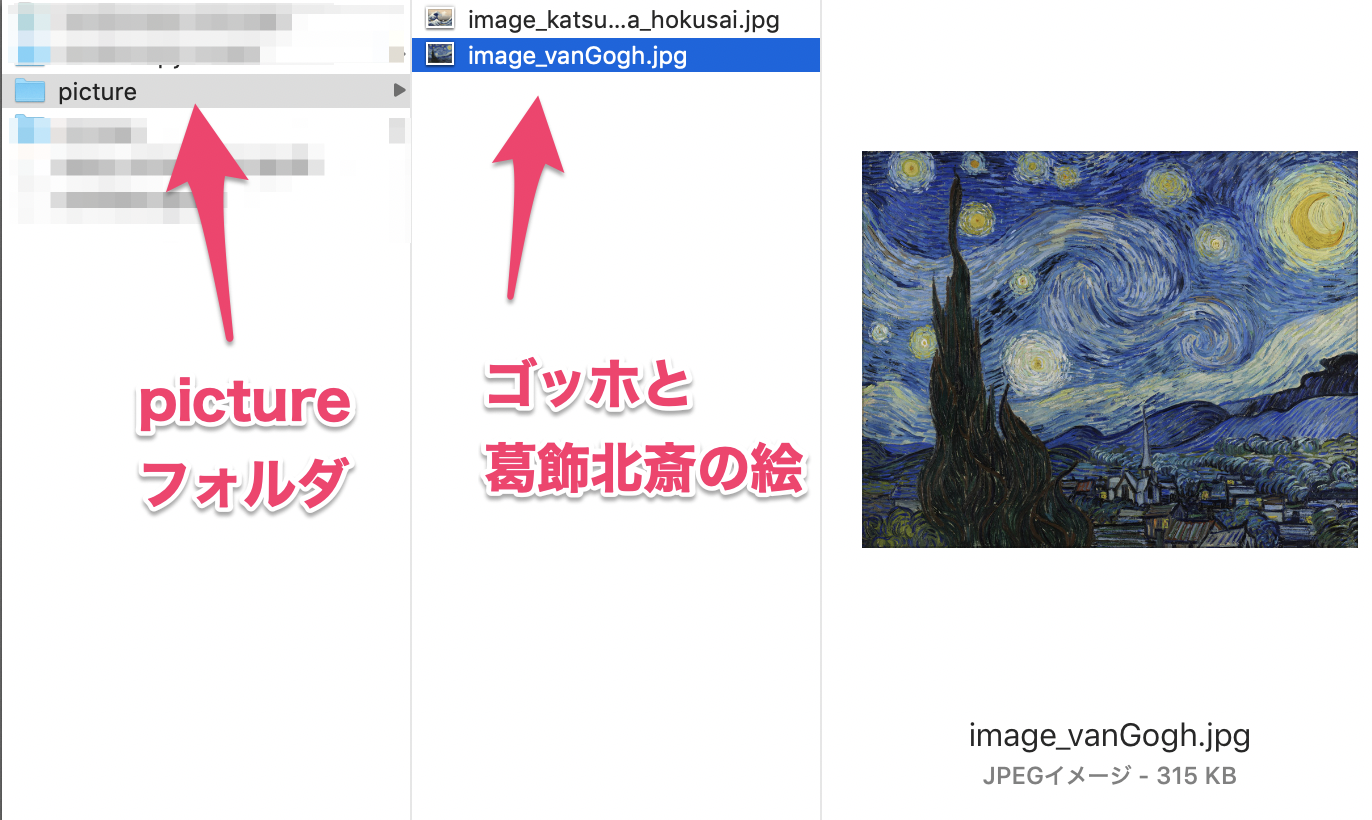Select the picture folder row
The height and width of the screenshot is (820, 1372).
point(205,91)
